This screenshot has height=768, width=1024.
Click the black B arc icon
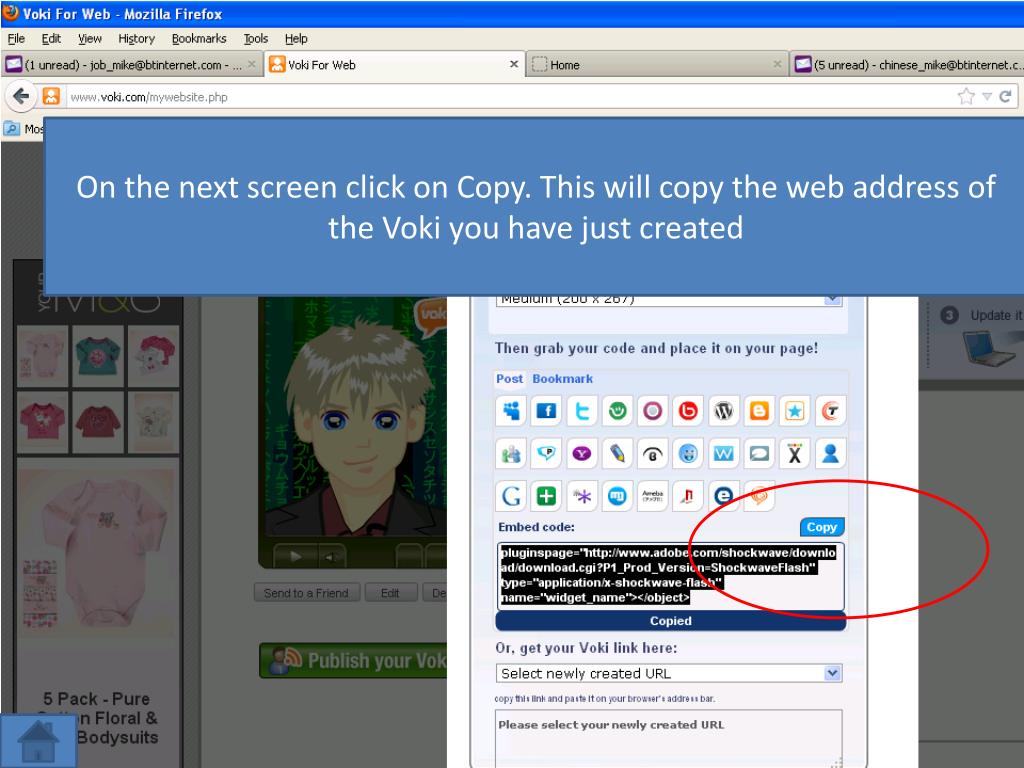(x=652, y=453)
